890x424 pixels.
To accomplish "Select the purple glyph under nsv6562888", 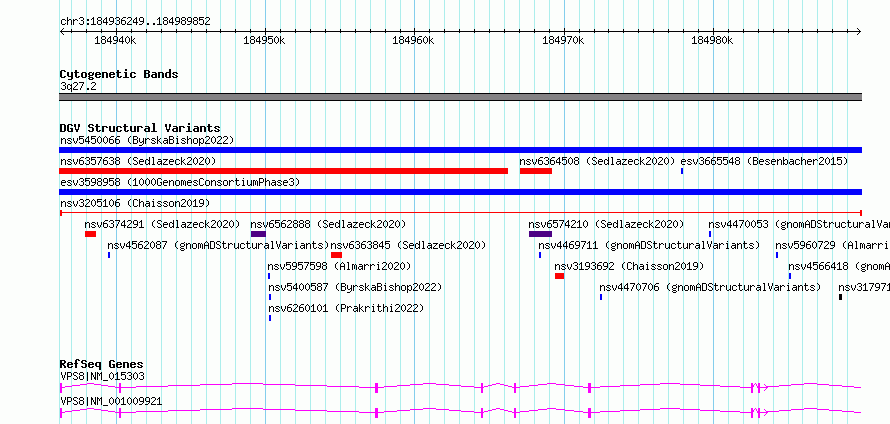I will pos(258,234).
